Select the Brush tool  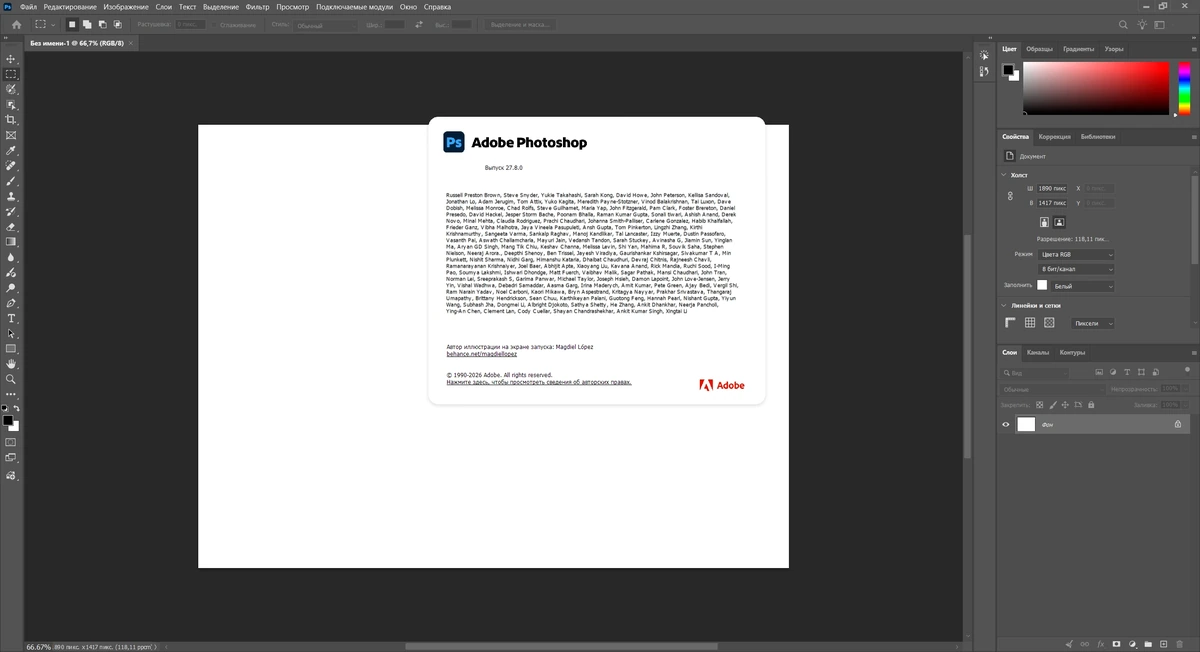point(11,181)
